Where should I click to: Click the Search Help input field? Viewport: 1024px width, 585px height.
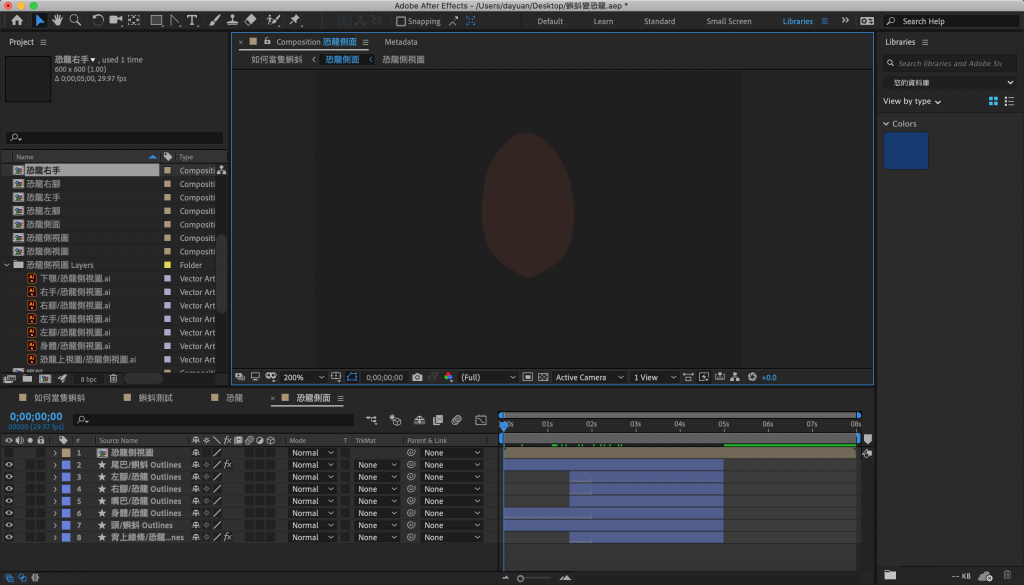point(952,21)
